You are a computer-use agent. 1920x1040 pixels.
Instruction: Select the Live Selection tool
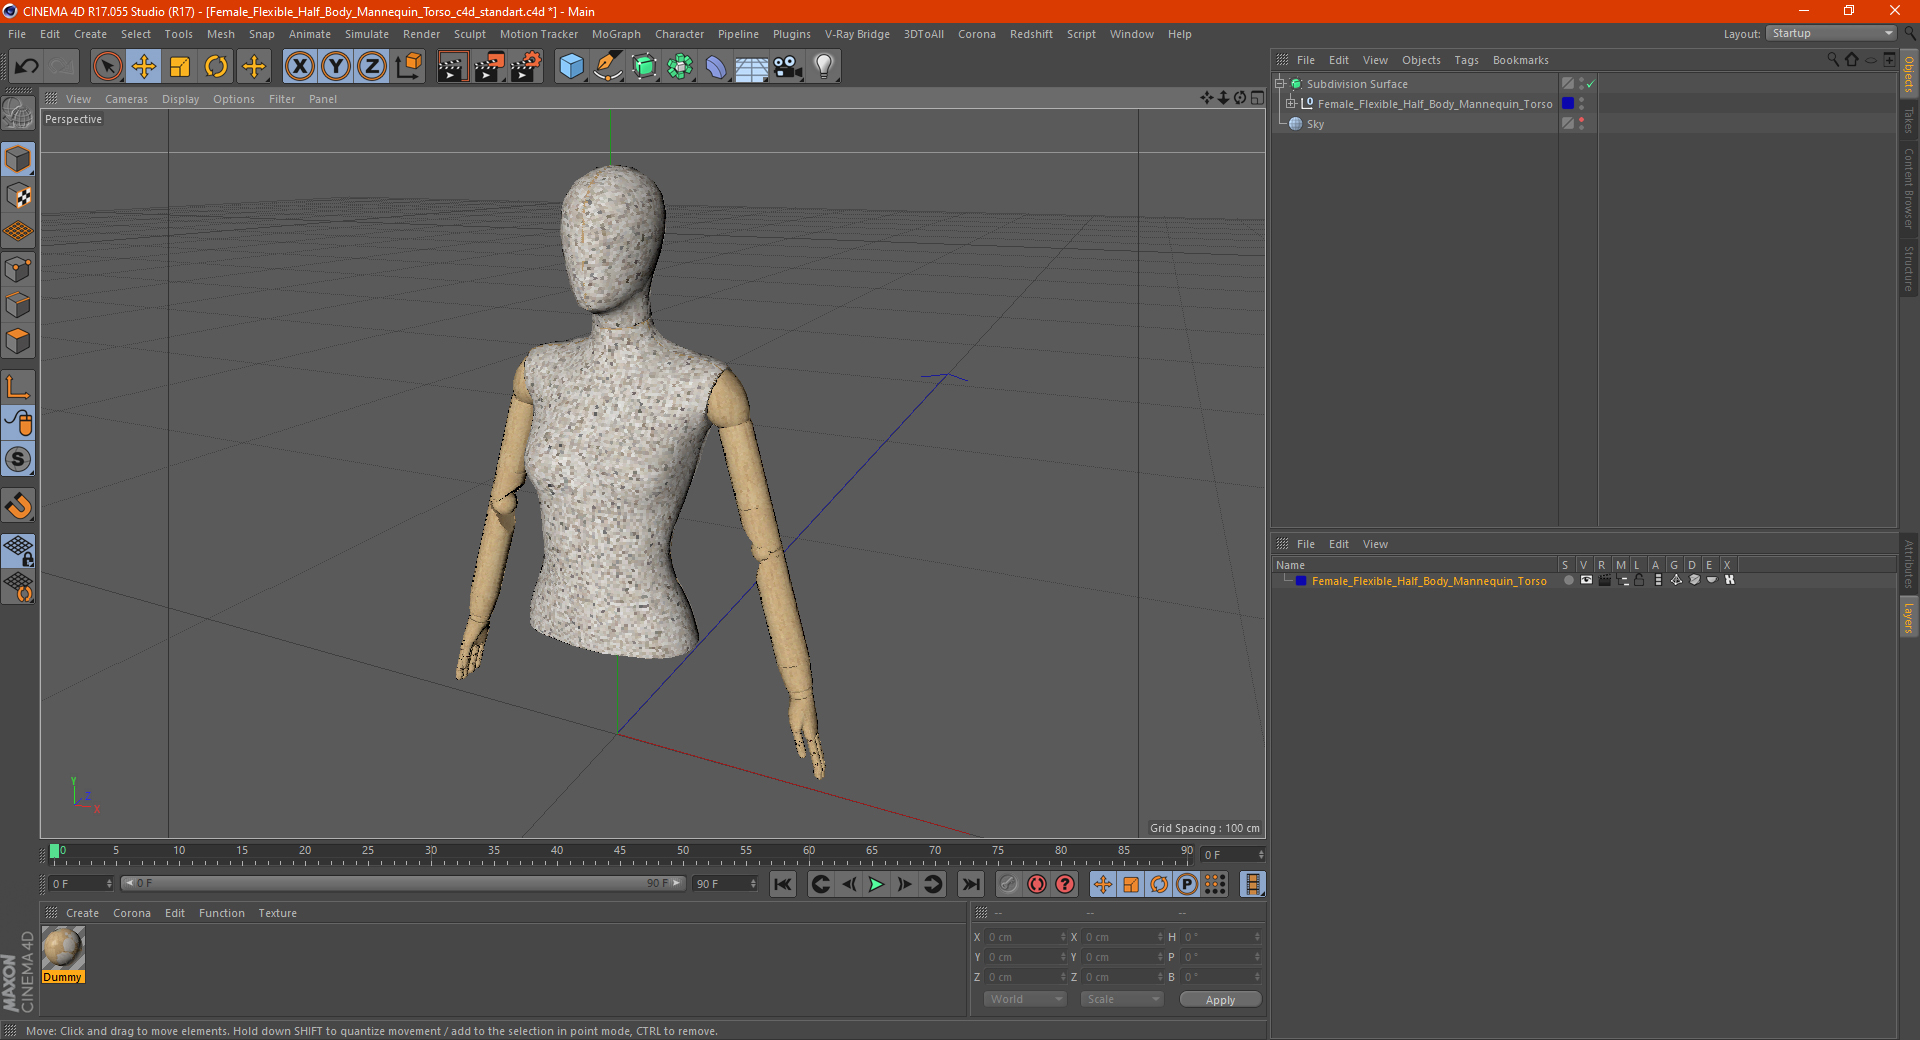coord(107,67)
